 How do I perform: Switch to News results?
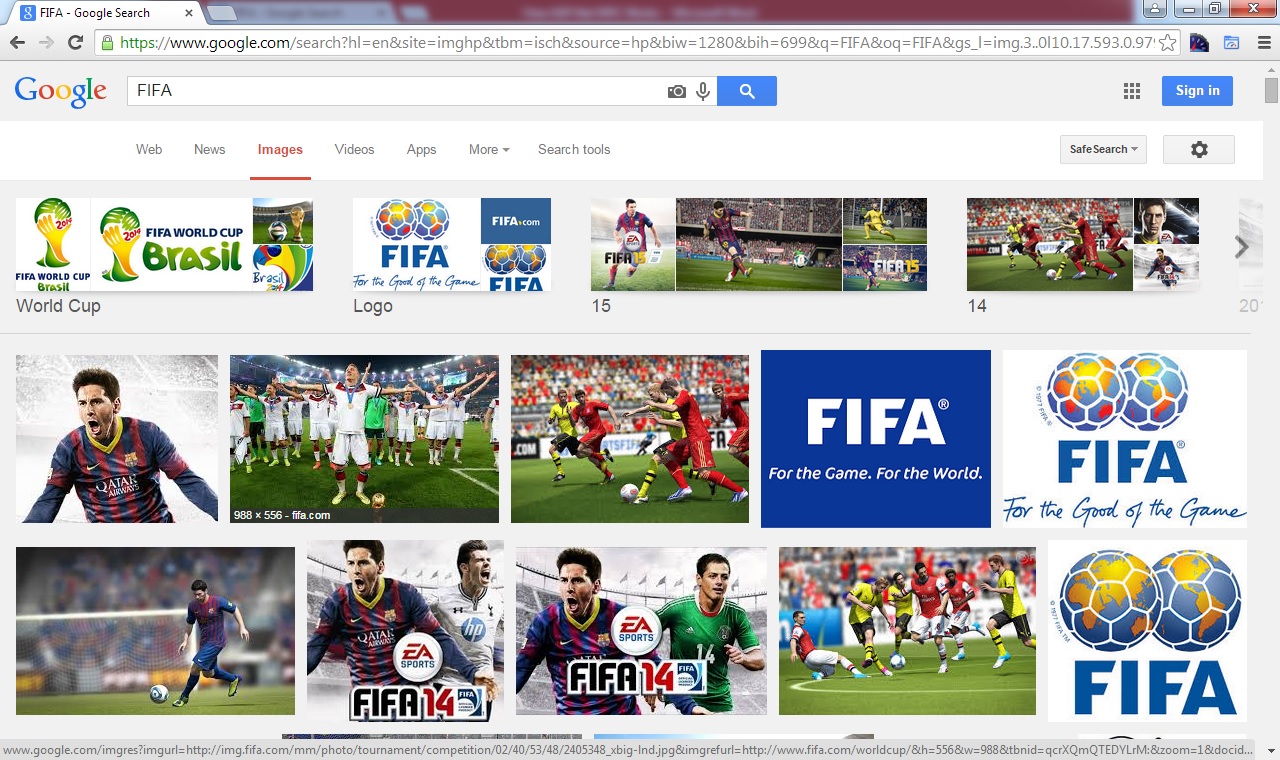[x=210, y=149]
